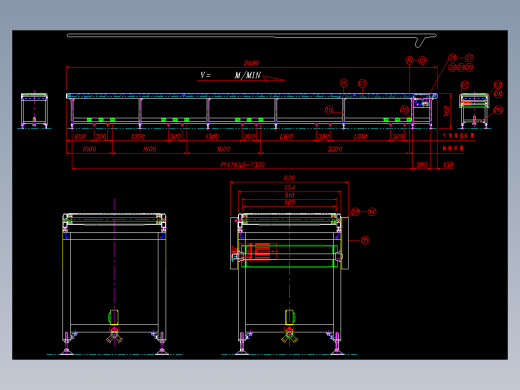Click the 554 width dimension text
The width and height of the screenshot is (520, 390).
point(289,187)
